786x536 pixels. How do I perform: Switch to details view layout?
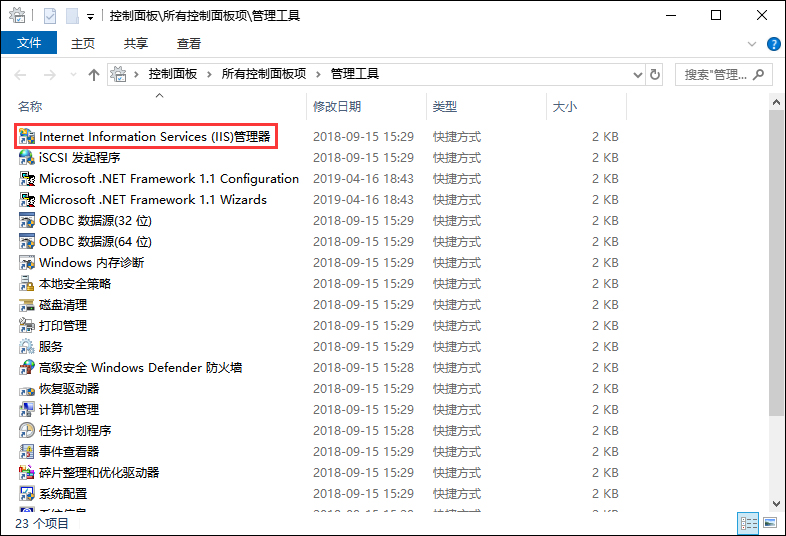(748, 523)
